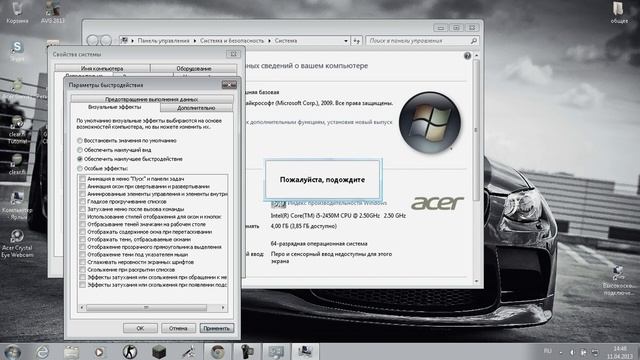Close the Свойства системы dialog
The height and width of the screenshot is (360, 640).
click(x=233, y=54)
